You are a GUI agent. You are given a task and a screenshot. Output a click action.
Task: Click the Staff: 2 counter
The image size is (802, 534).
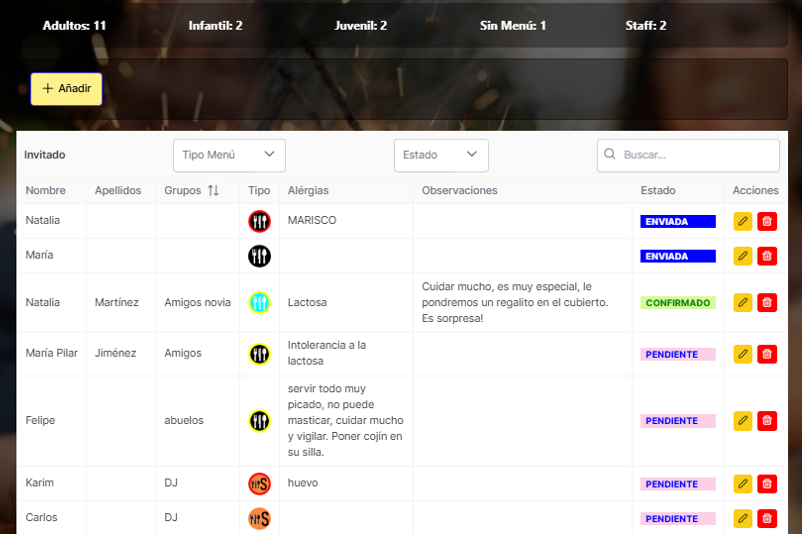tap(645, 26)
